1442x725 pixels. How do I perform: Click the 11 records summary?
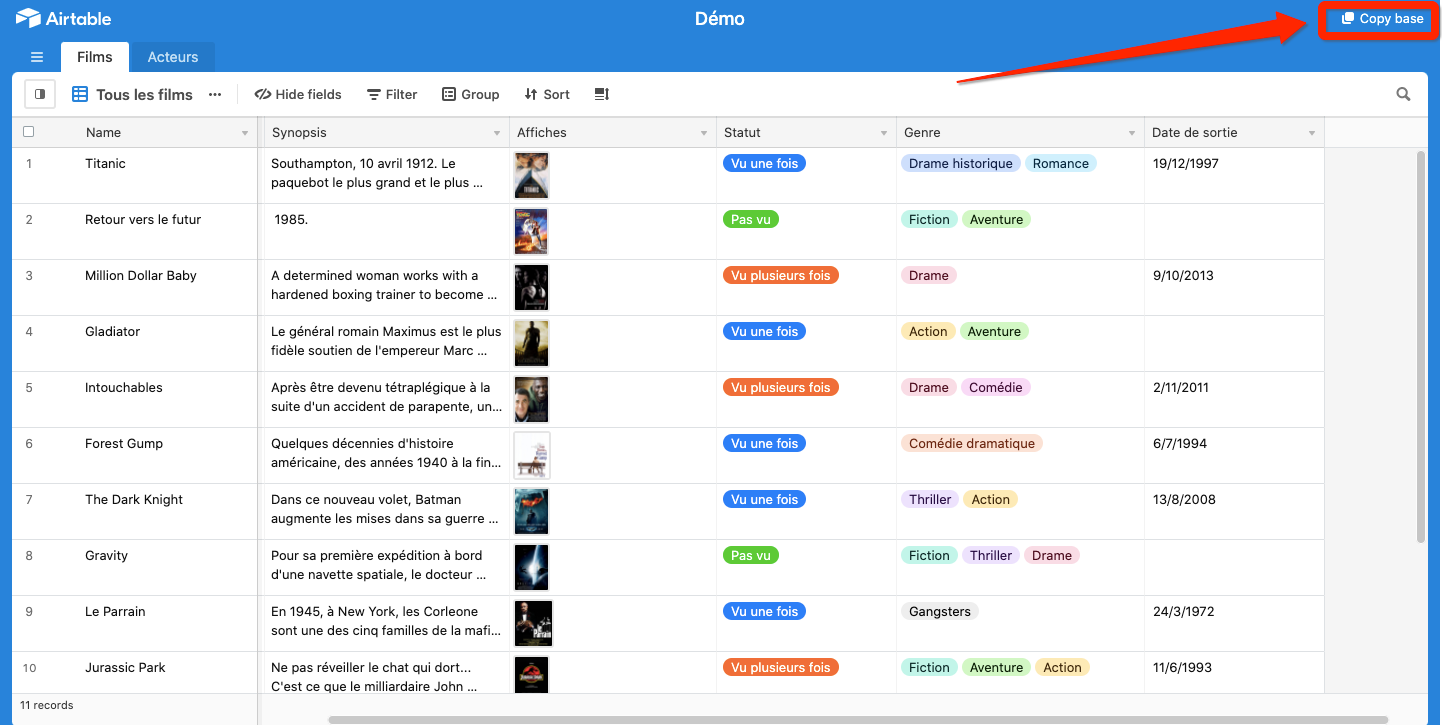click(x=47, y=705)
